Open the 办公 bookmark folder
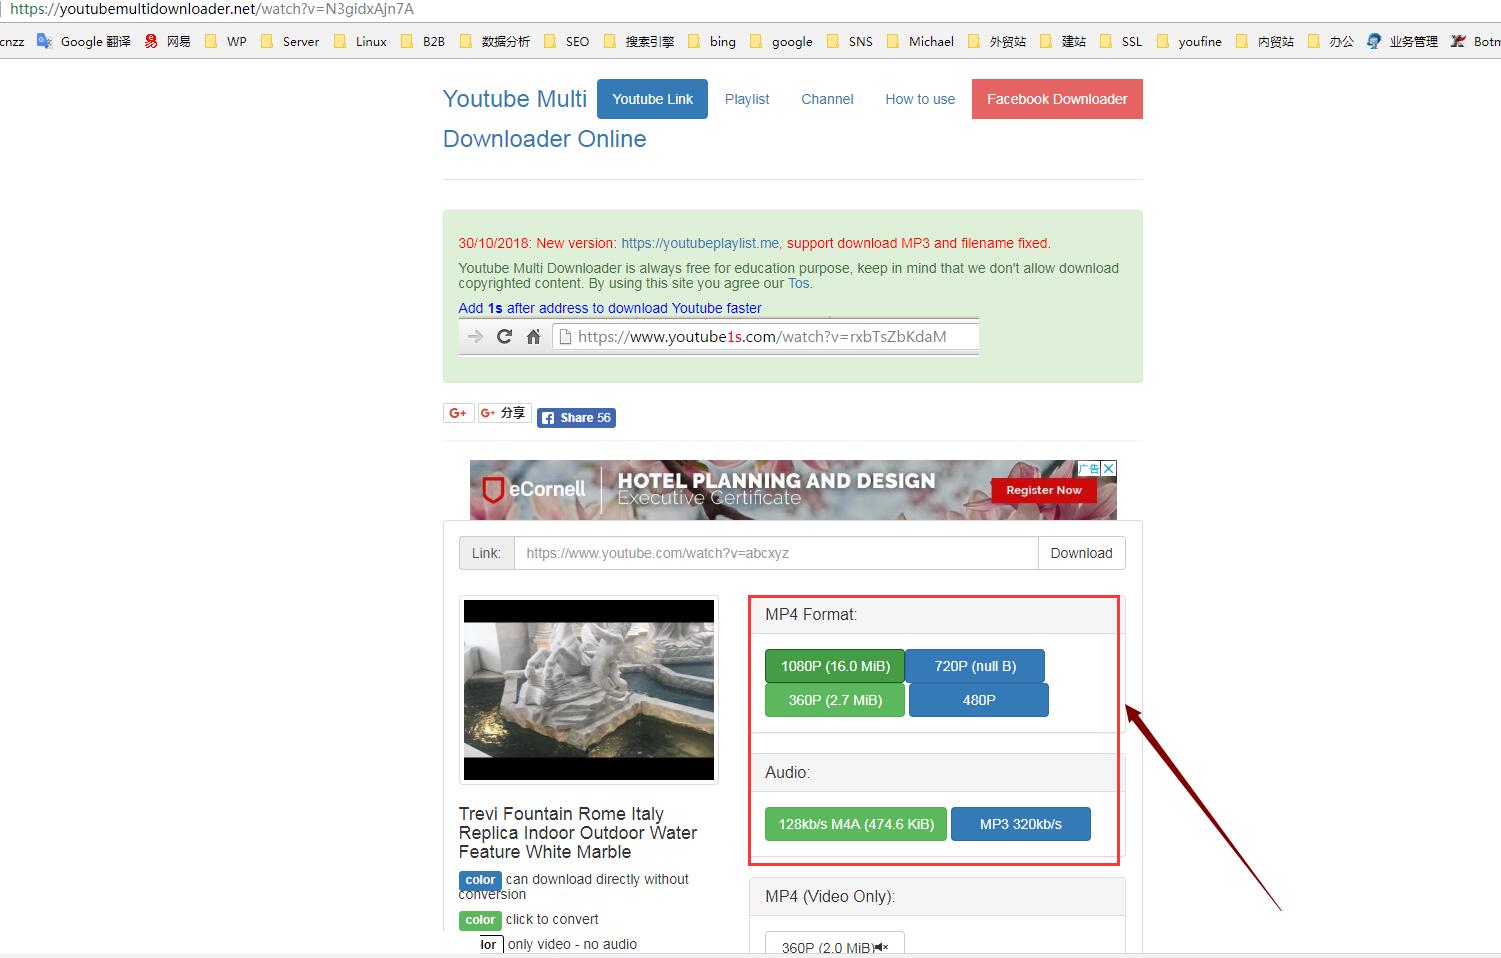1501x958 pixels. 1331,41
